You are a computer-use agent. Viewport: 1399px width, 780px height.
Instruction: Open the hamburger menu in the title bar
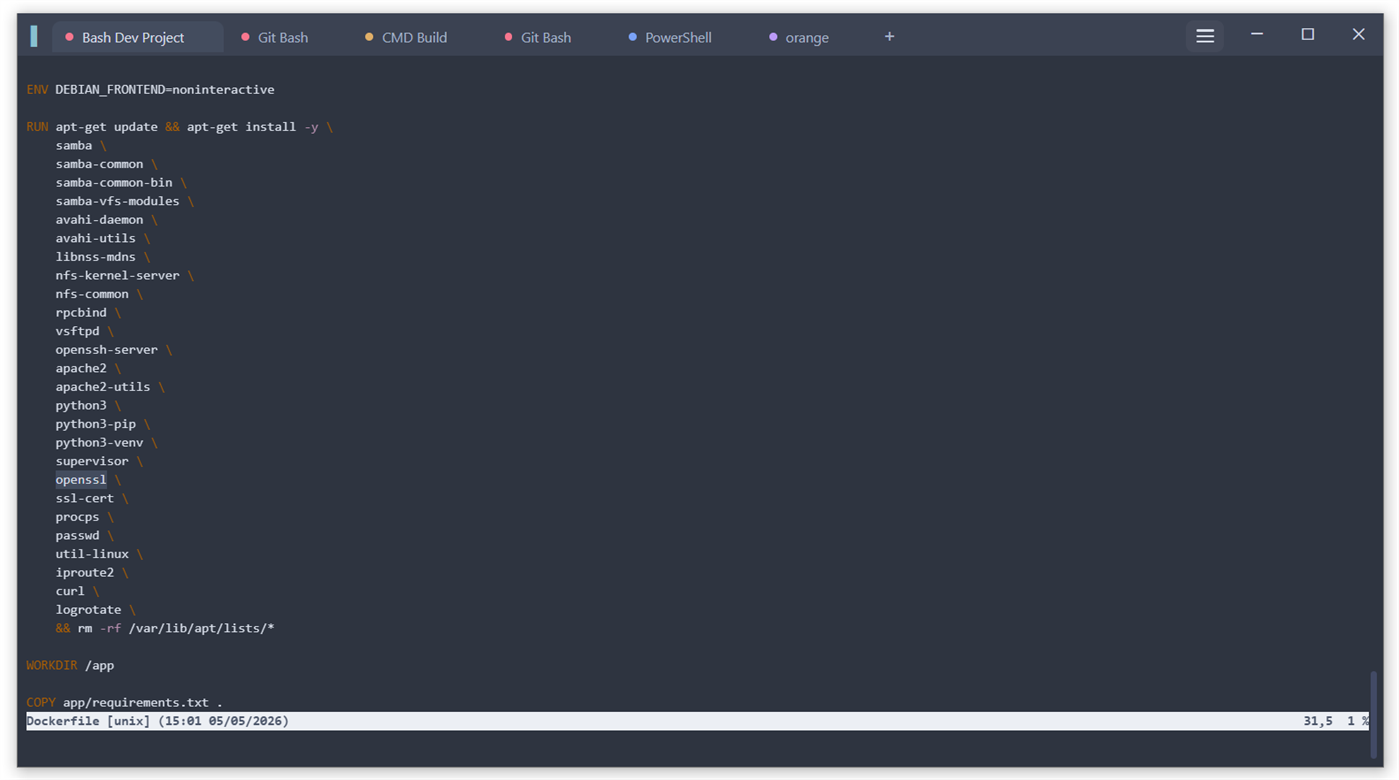[x=1205, y=36]
